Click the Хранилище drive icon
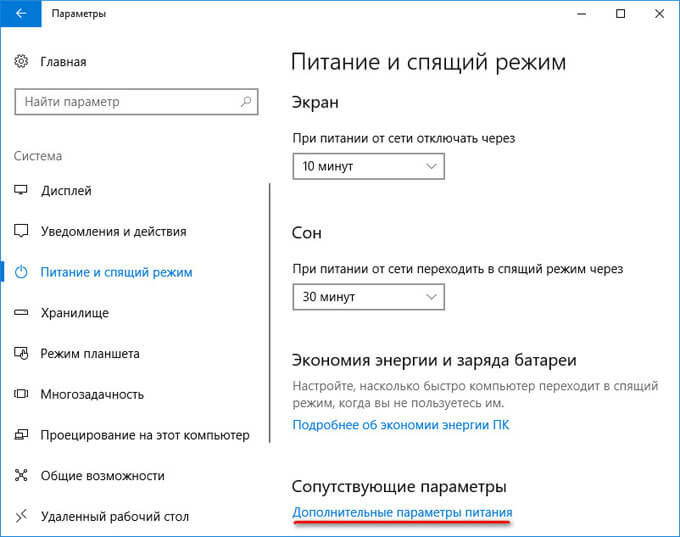Image resolution: width=680 pixels, height=537 pixels. click(x=21, y=312)
